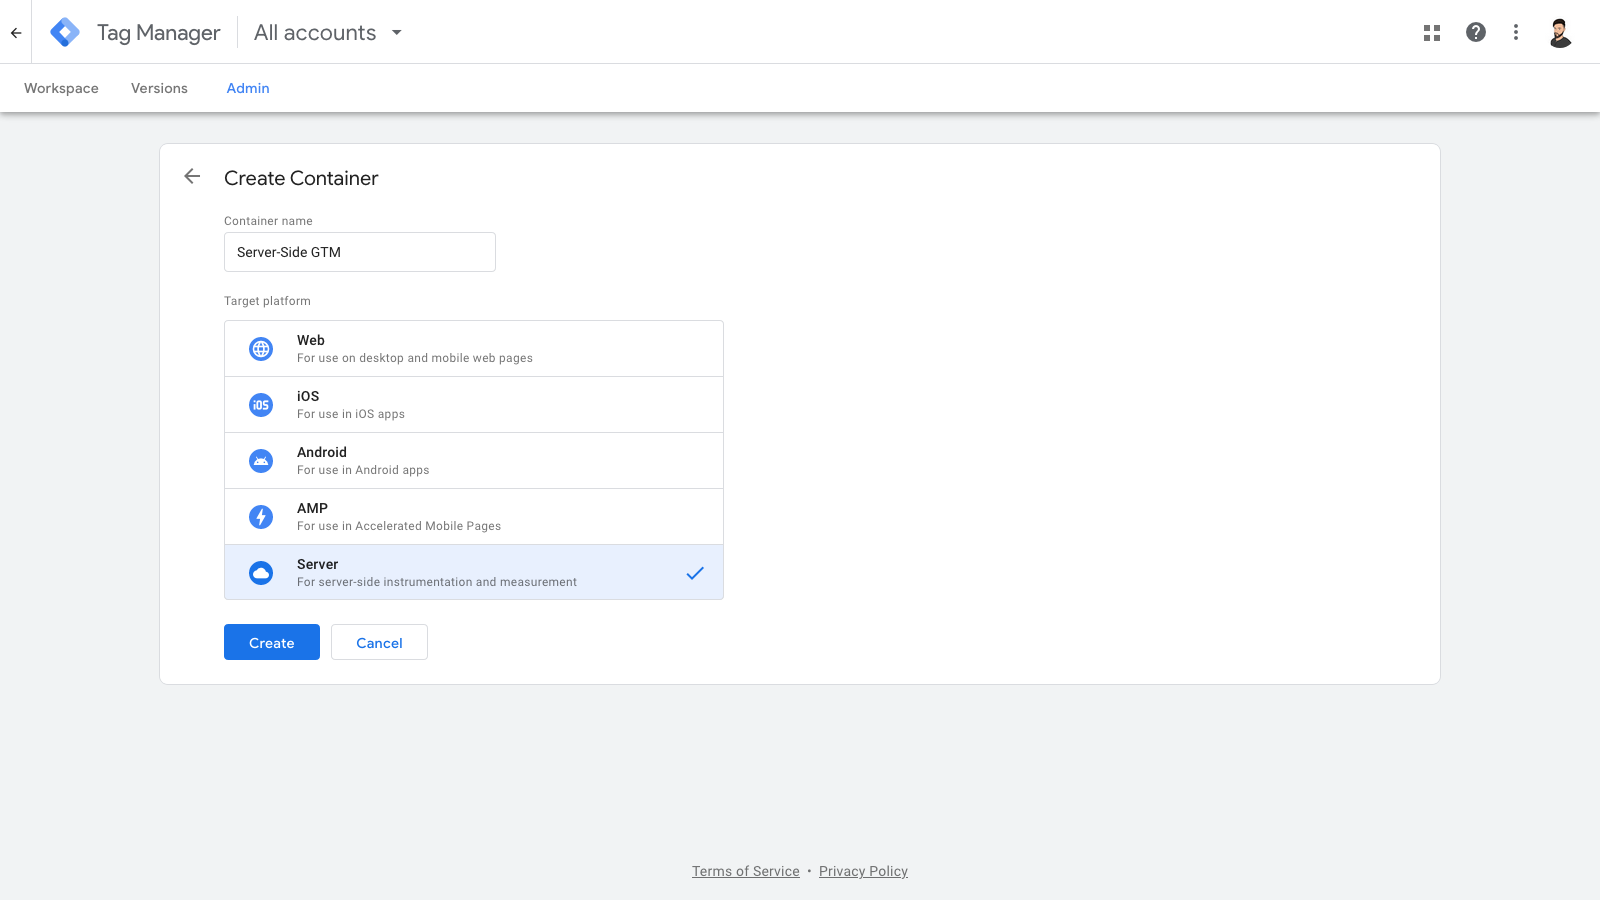Screen dimensions: 1600x900
Task: Select iOS as target platform
Action: pyautogui.click(x=474, y=405)
